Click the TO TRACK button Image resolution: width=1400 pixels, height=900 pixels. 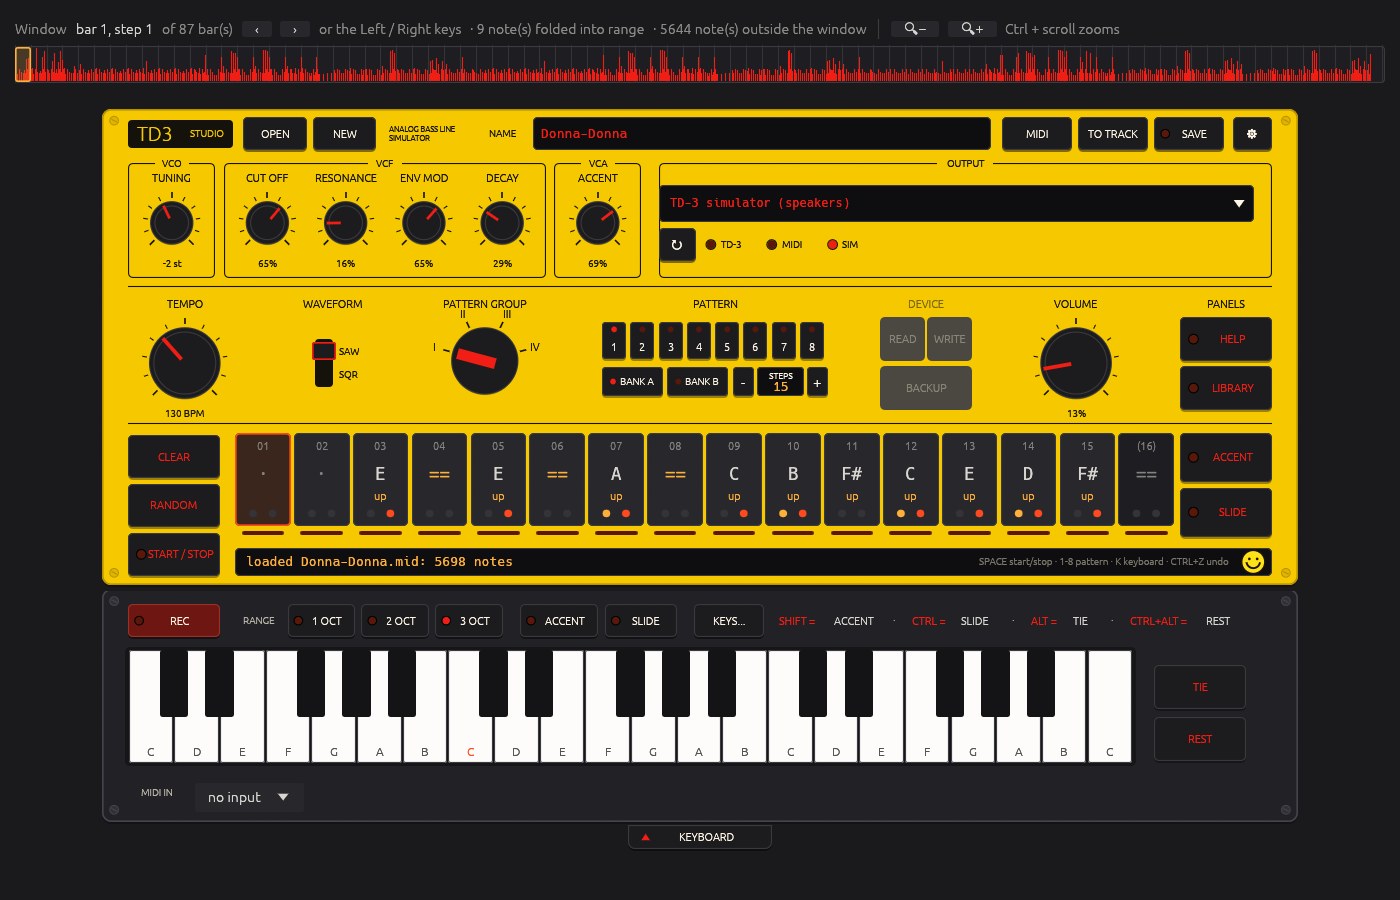click(1112, 134)
